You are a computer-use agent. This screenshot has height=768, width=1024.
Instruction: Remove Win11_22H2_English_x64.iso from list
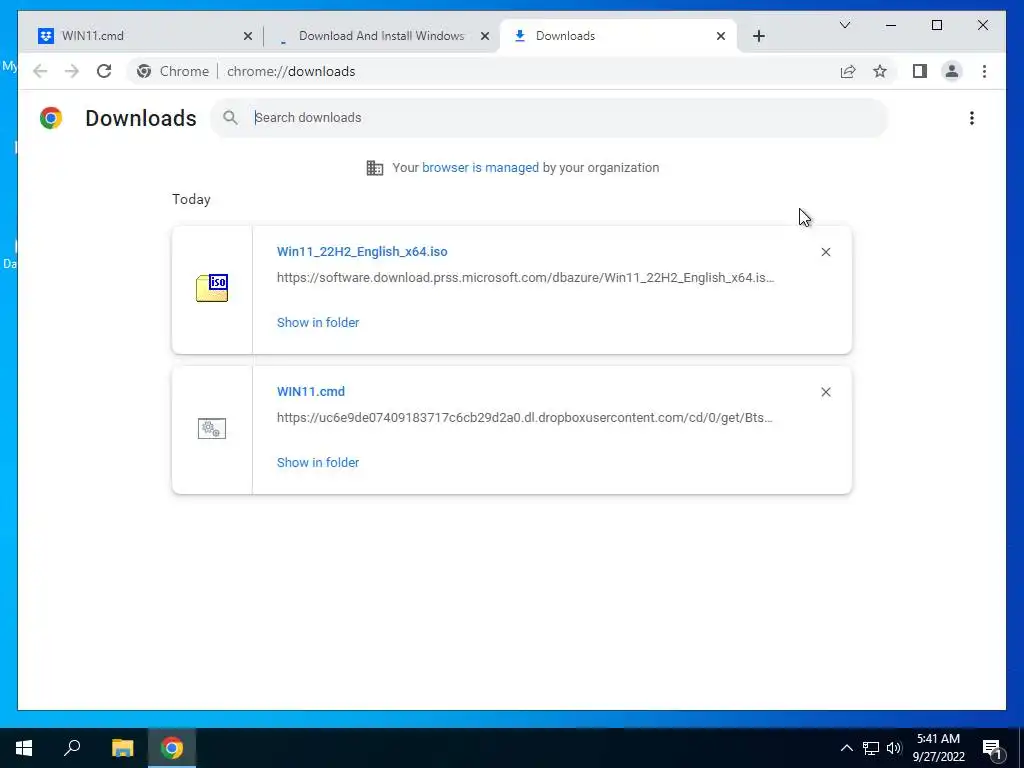pos(825,252)
